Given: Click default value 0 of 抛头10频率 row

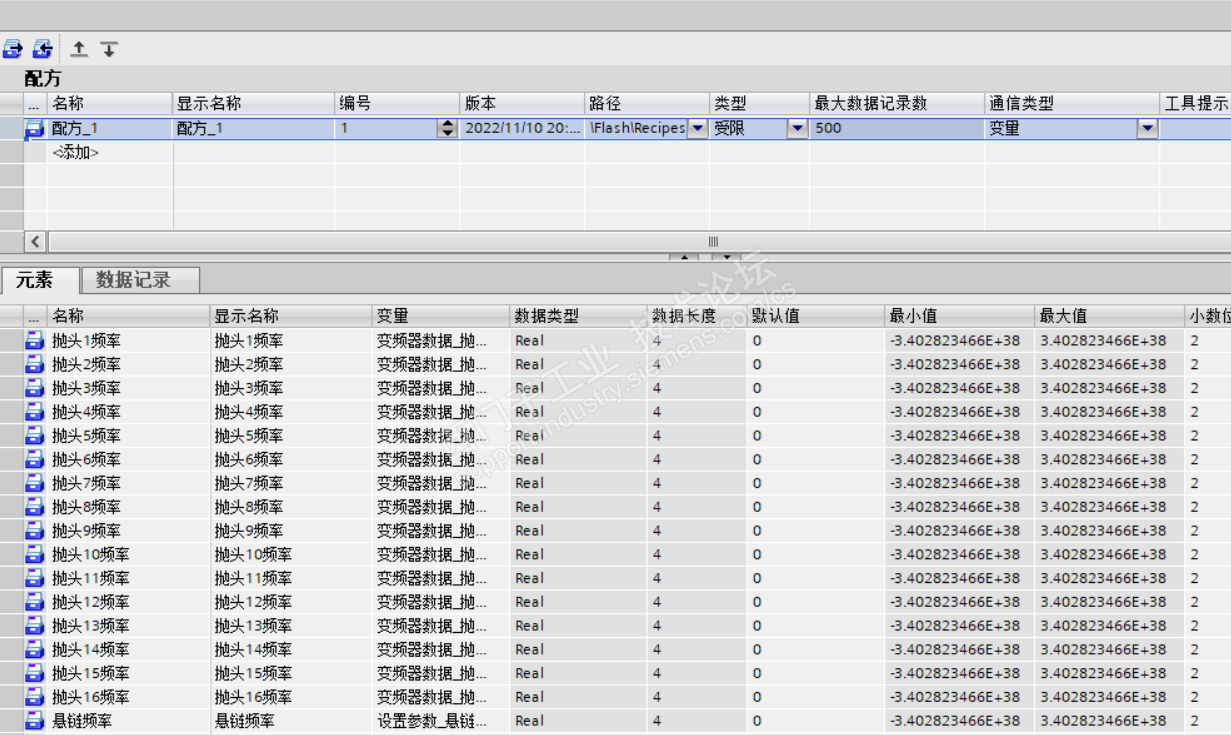Looking at the screenshot, I should 816,554.
